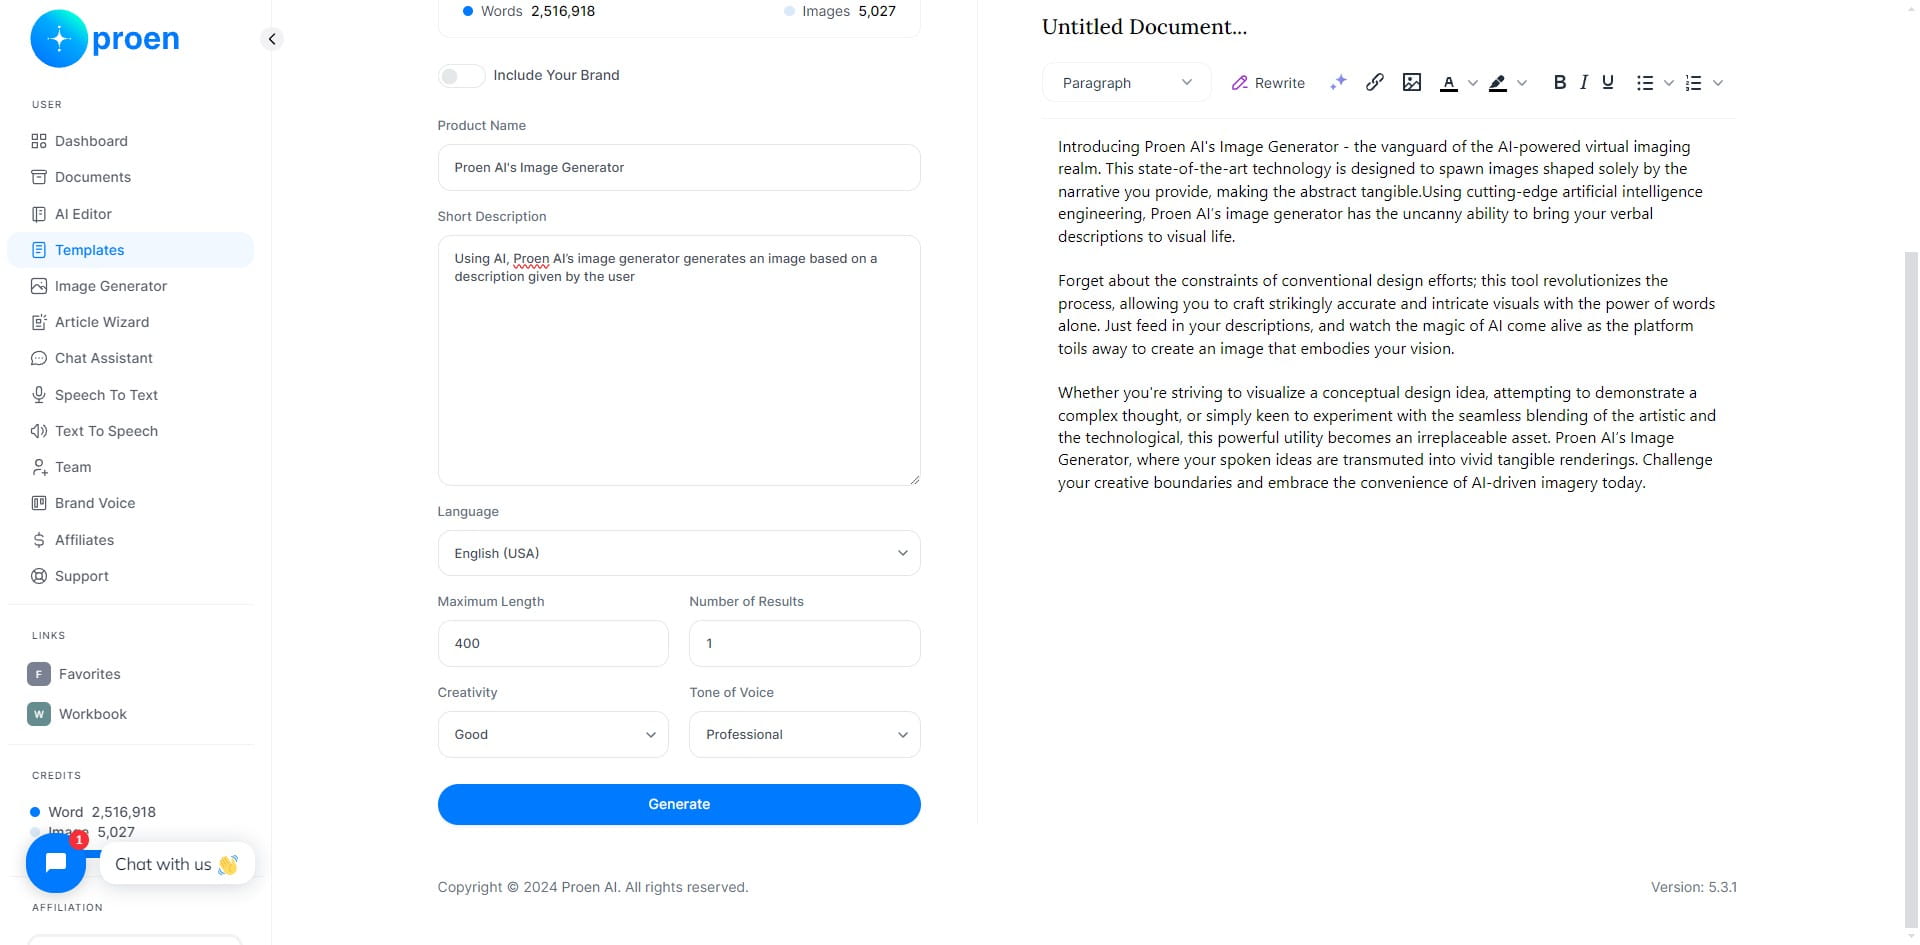Open the Creativity Good dropdown
The width and height of the screenshot is (1920, 945).
point(553,734)
